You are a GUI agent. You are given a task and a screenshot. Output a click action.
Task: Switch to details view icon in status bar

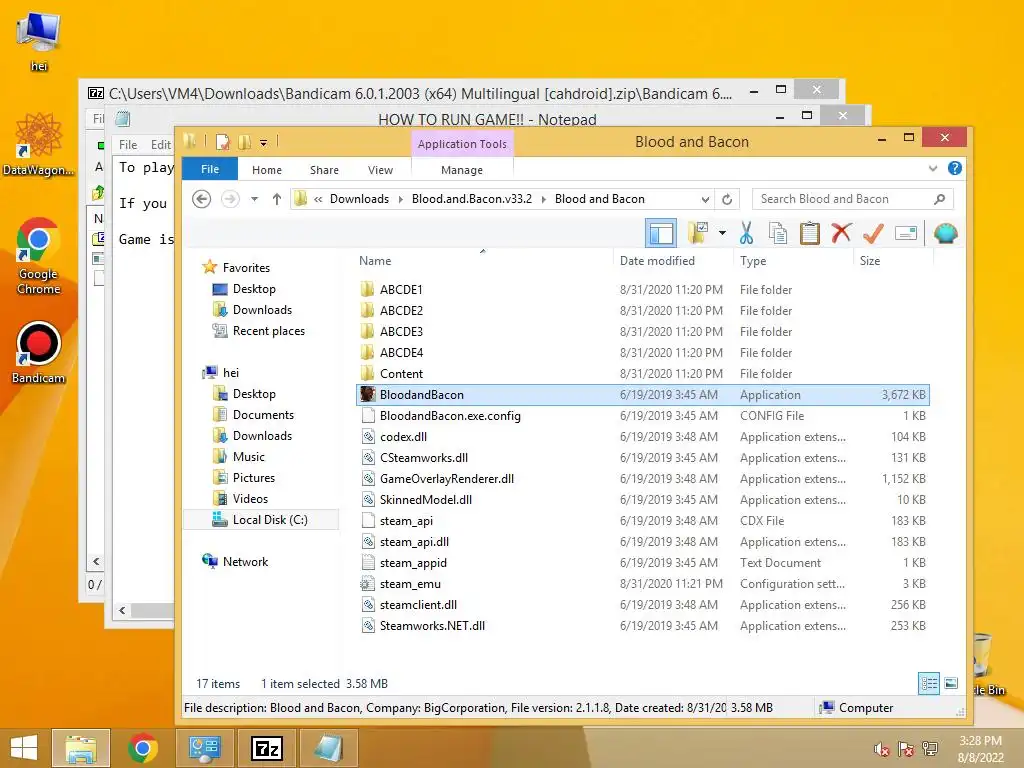[x=929, y=684]
